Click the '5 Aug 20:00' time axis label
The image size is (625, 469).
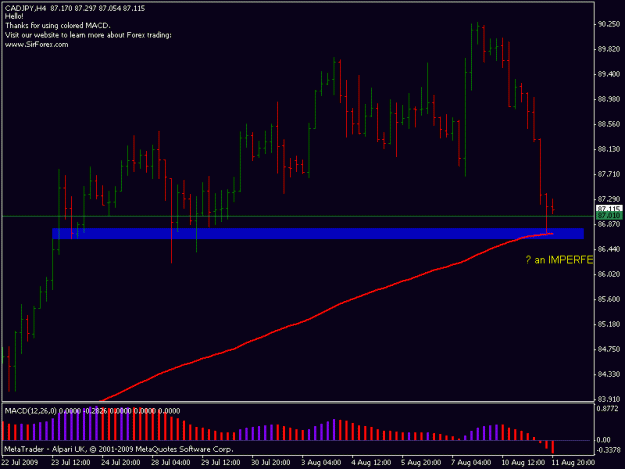[421, 463]
